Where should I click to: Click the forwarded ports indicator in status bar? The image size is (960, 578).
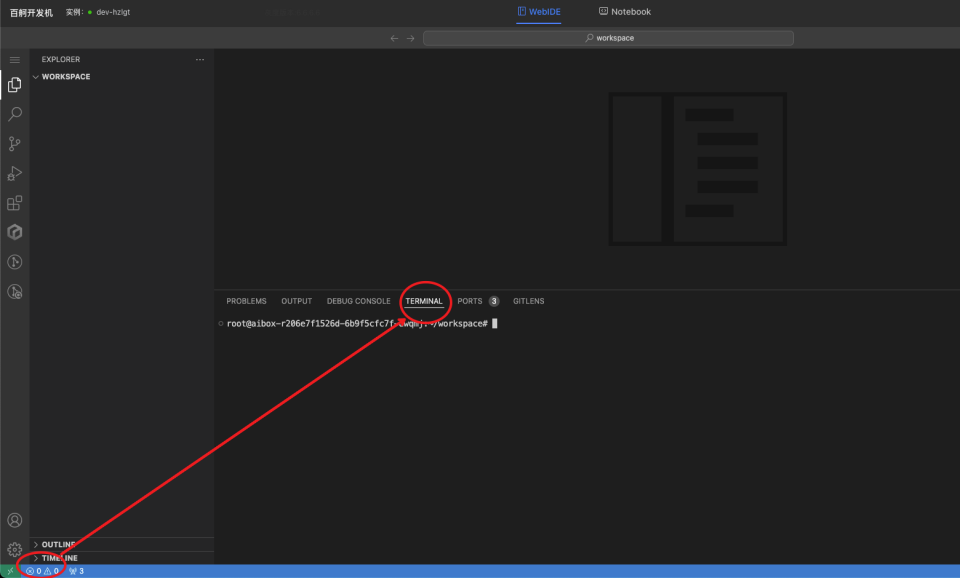tap(76, 571)
